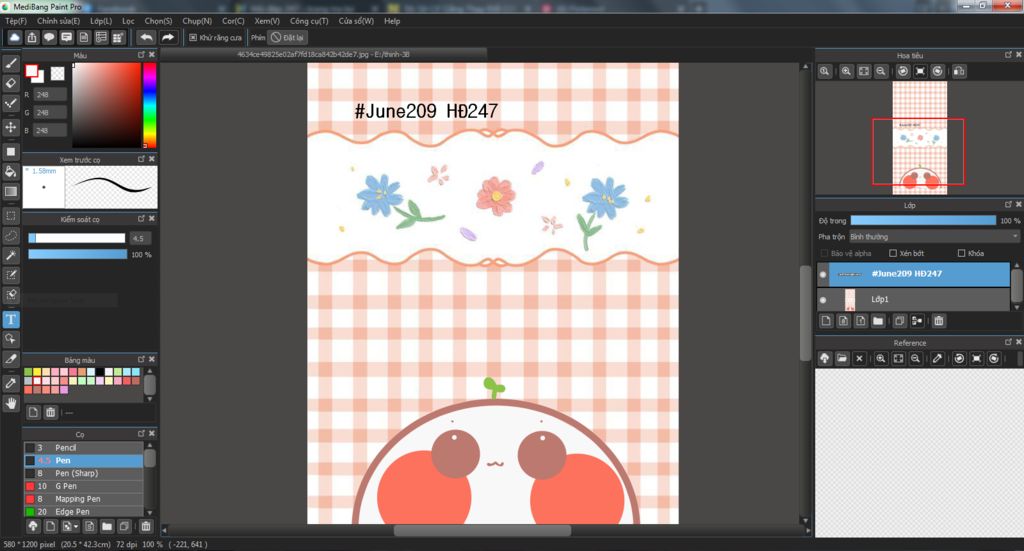Viewport: 1024px width, 551px height.
Task: Click the Đặt lại reset button
Action: pos(288,38)
